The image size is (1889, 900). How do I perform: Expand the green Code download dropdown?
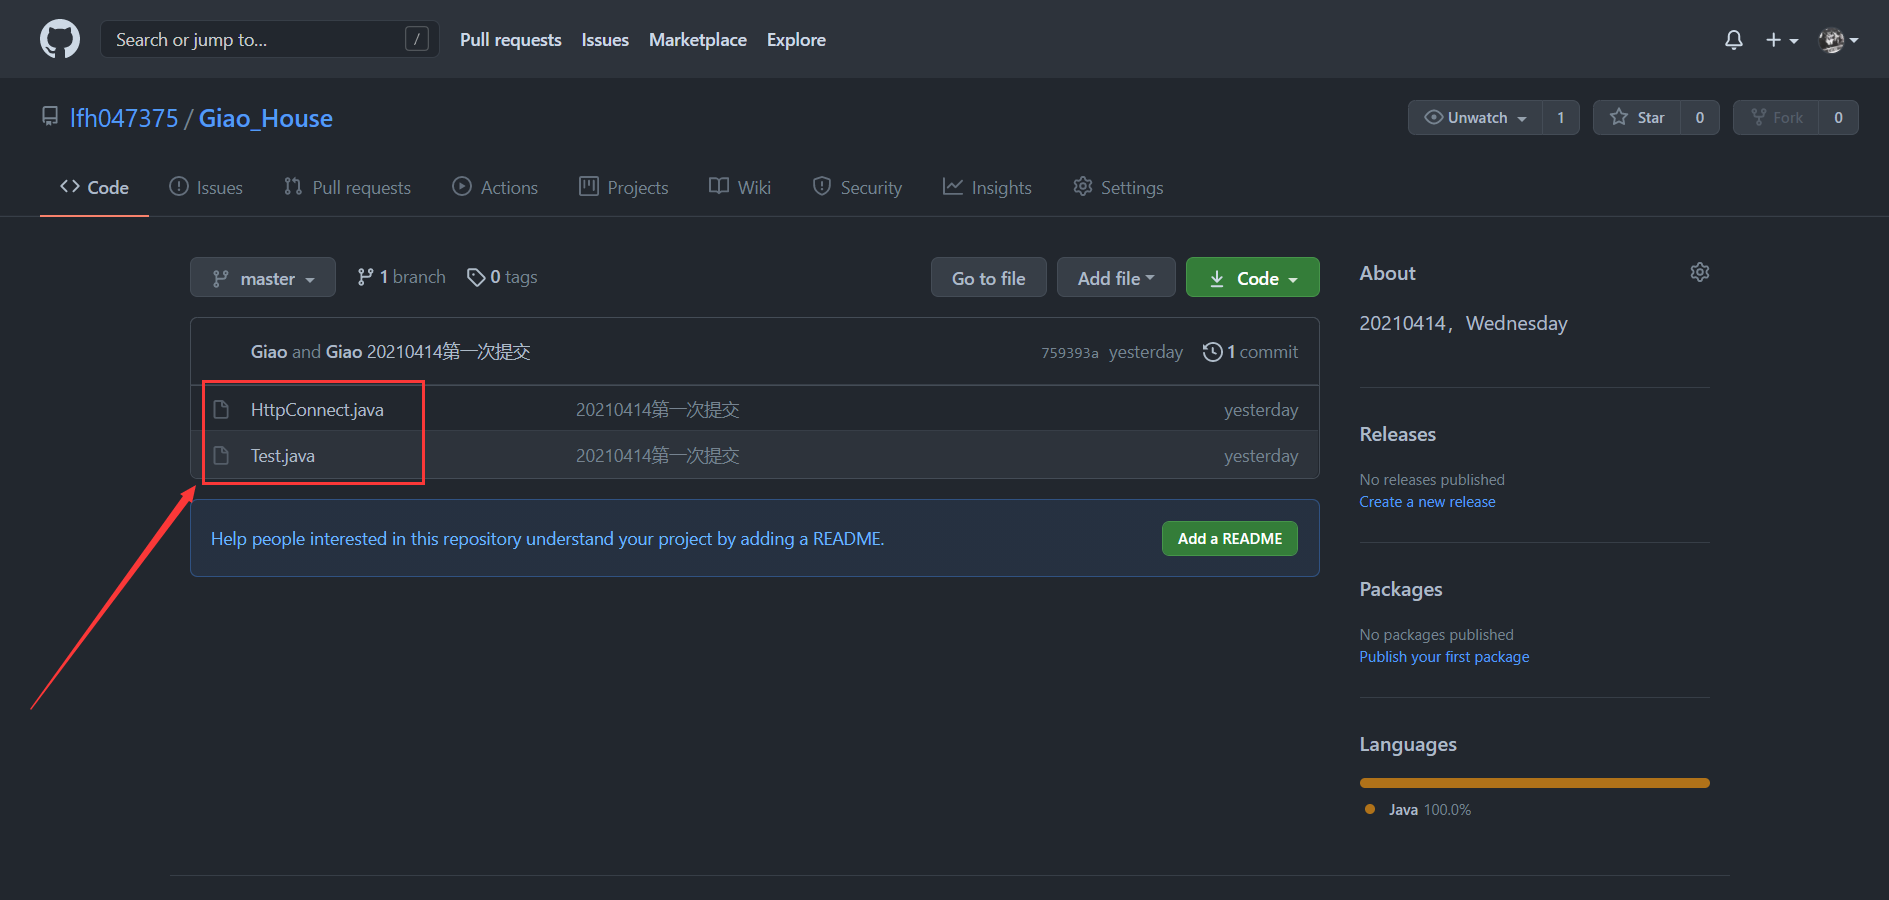point(1252,278)
